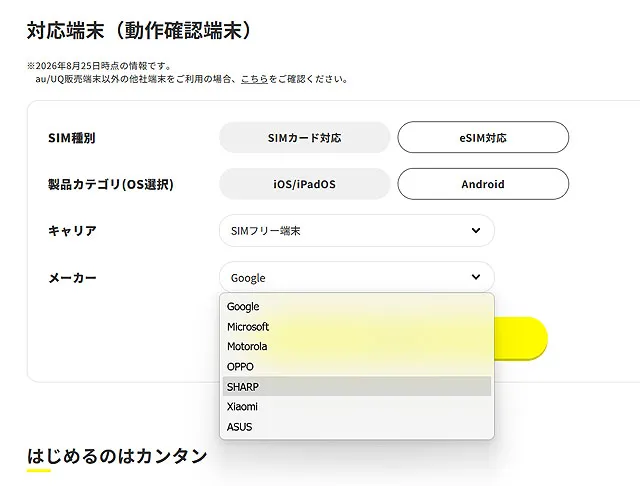
Task: Select eSIM対応 option
Action: click(x=483, y=138)
